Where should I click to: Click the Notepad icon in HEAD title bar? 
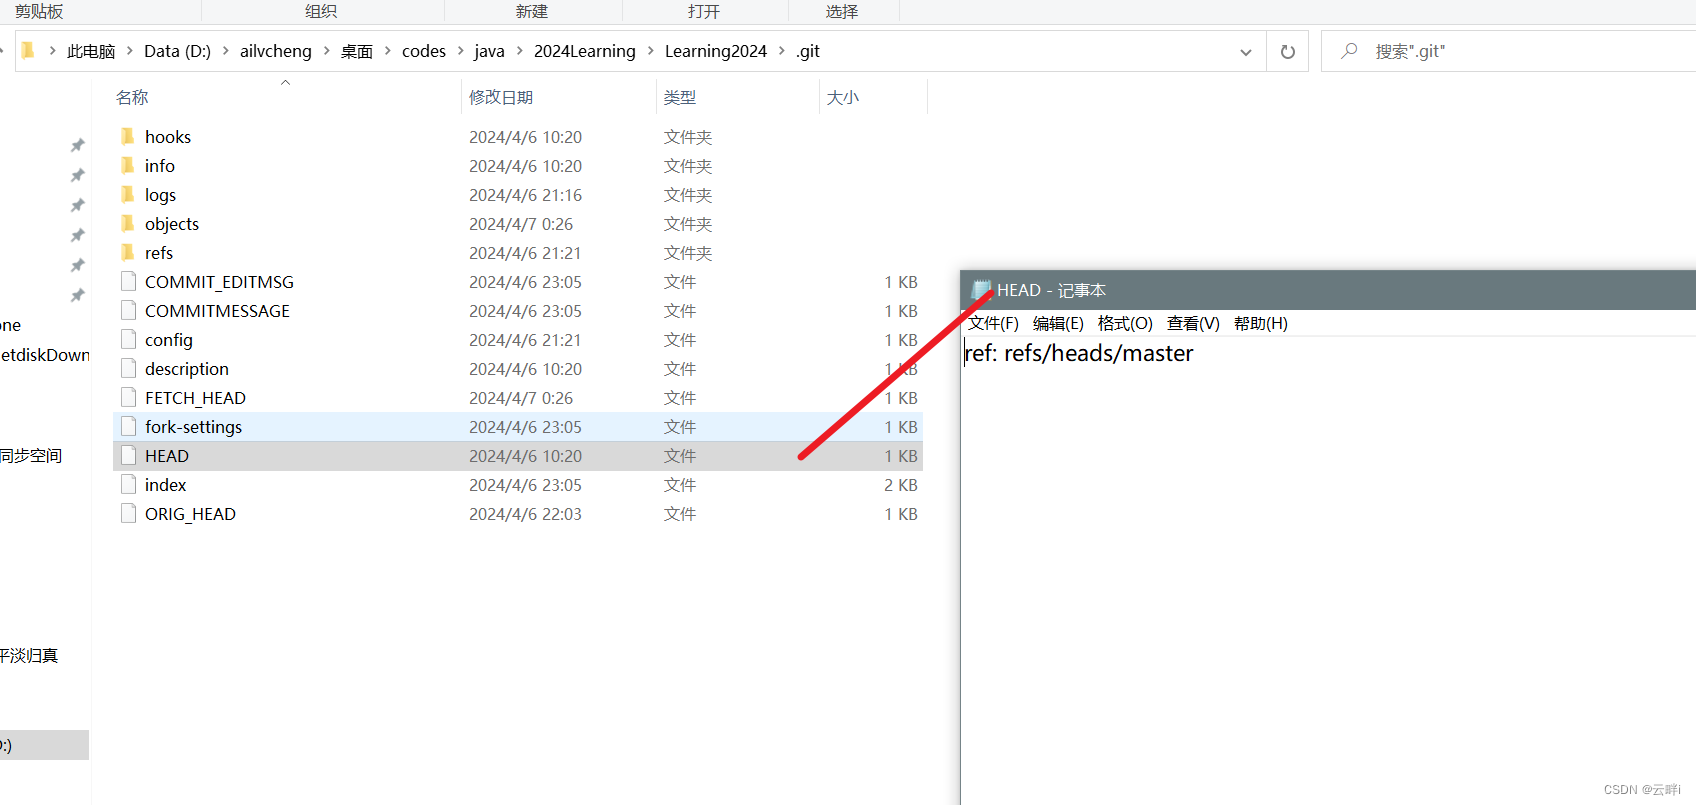981,290
